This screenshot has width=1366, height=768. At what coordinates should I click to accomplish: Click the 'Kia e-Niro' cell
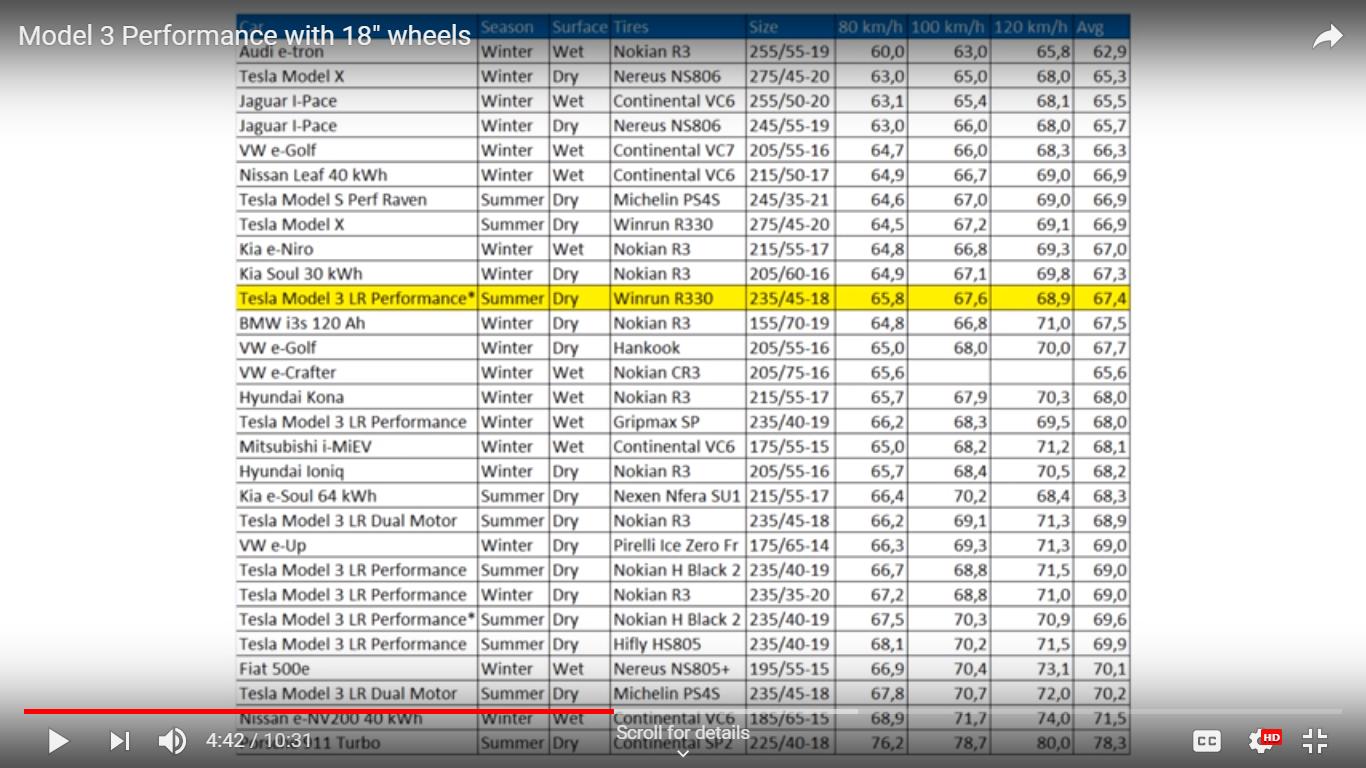(357, 249)
